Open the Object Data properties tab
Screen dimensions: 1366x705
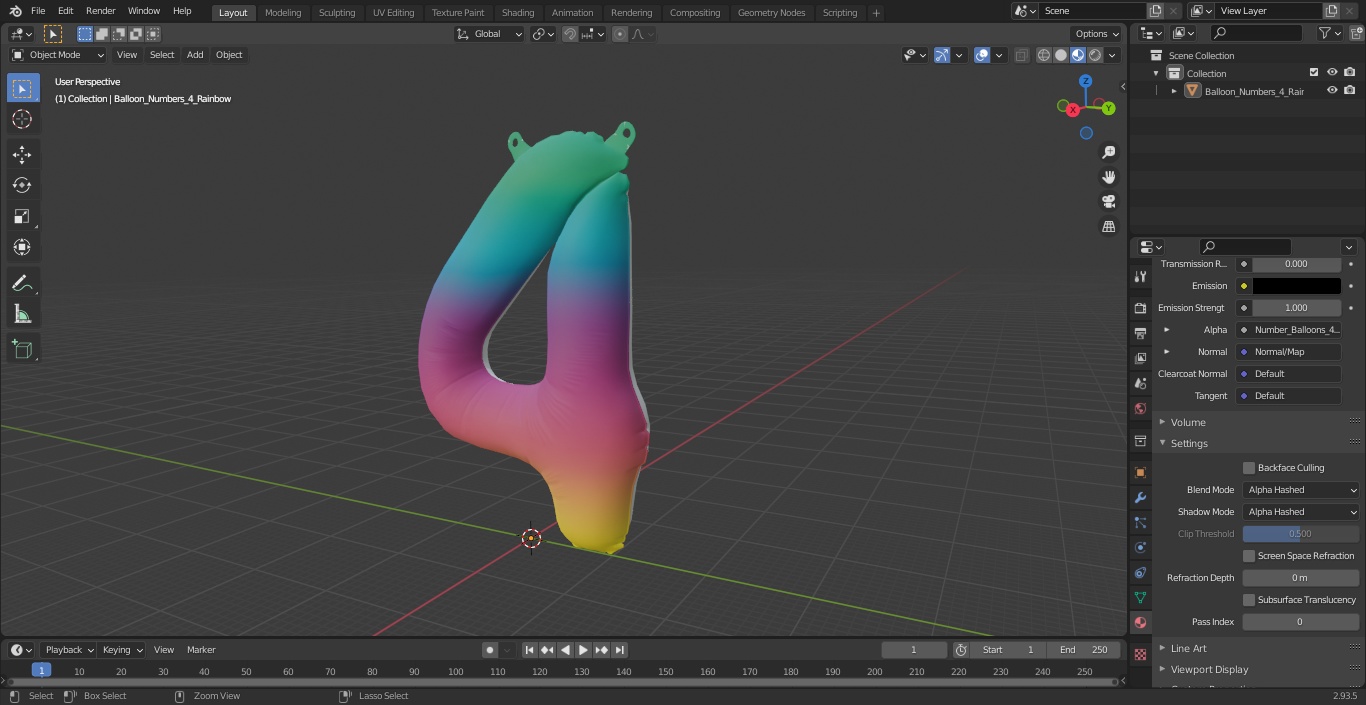coord(1140,597)
